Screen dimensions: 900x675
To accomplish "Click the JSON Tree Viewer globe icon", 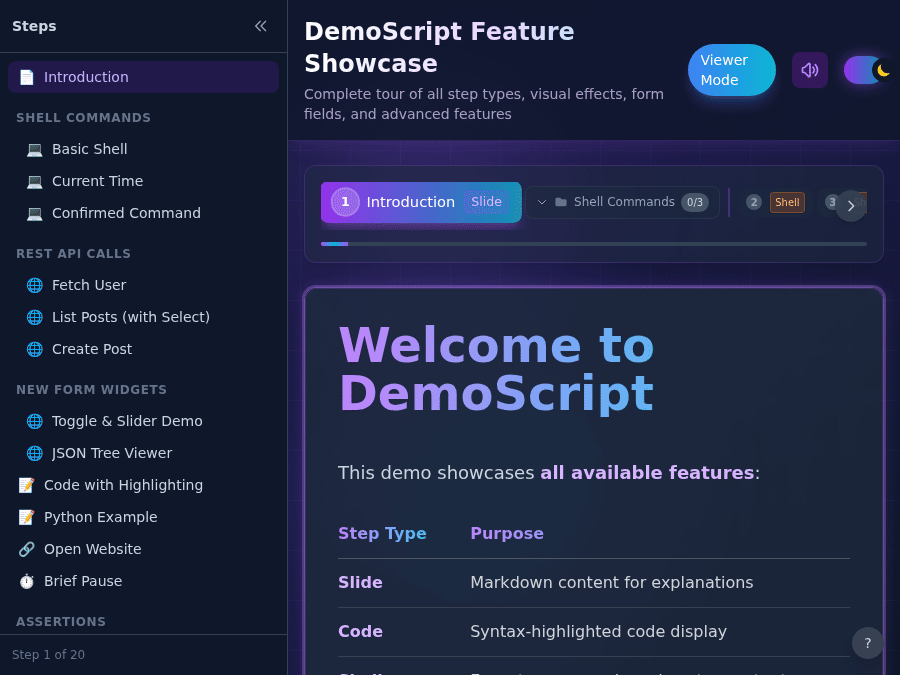I will tap(34, 453).
